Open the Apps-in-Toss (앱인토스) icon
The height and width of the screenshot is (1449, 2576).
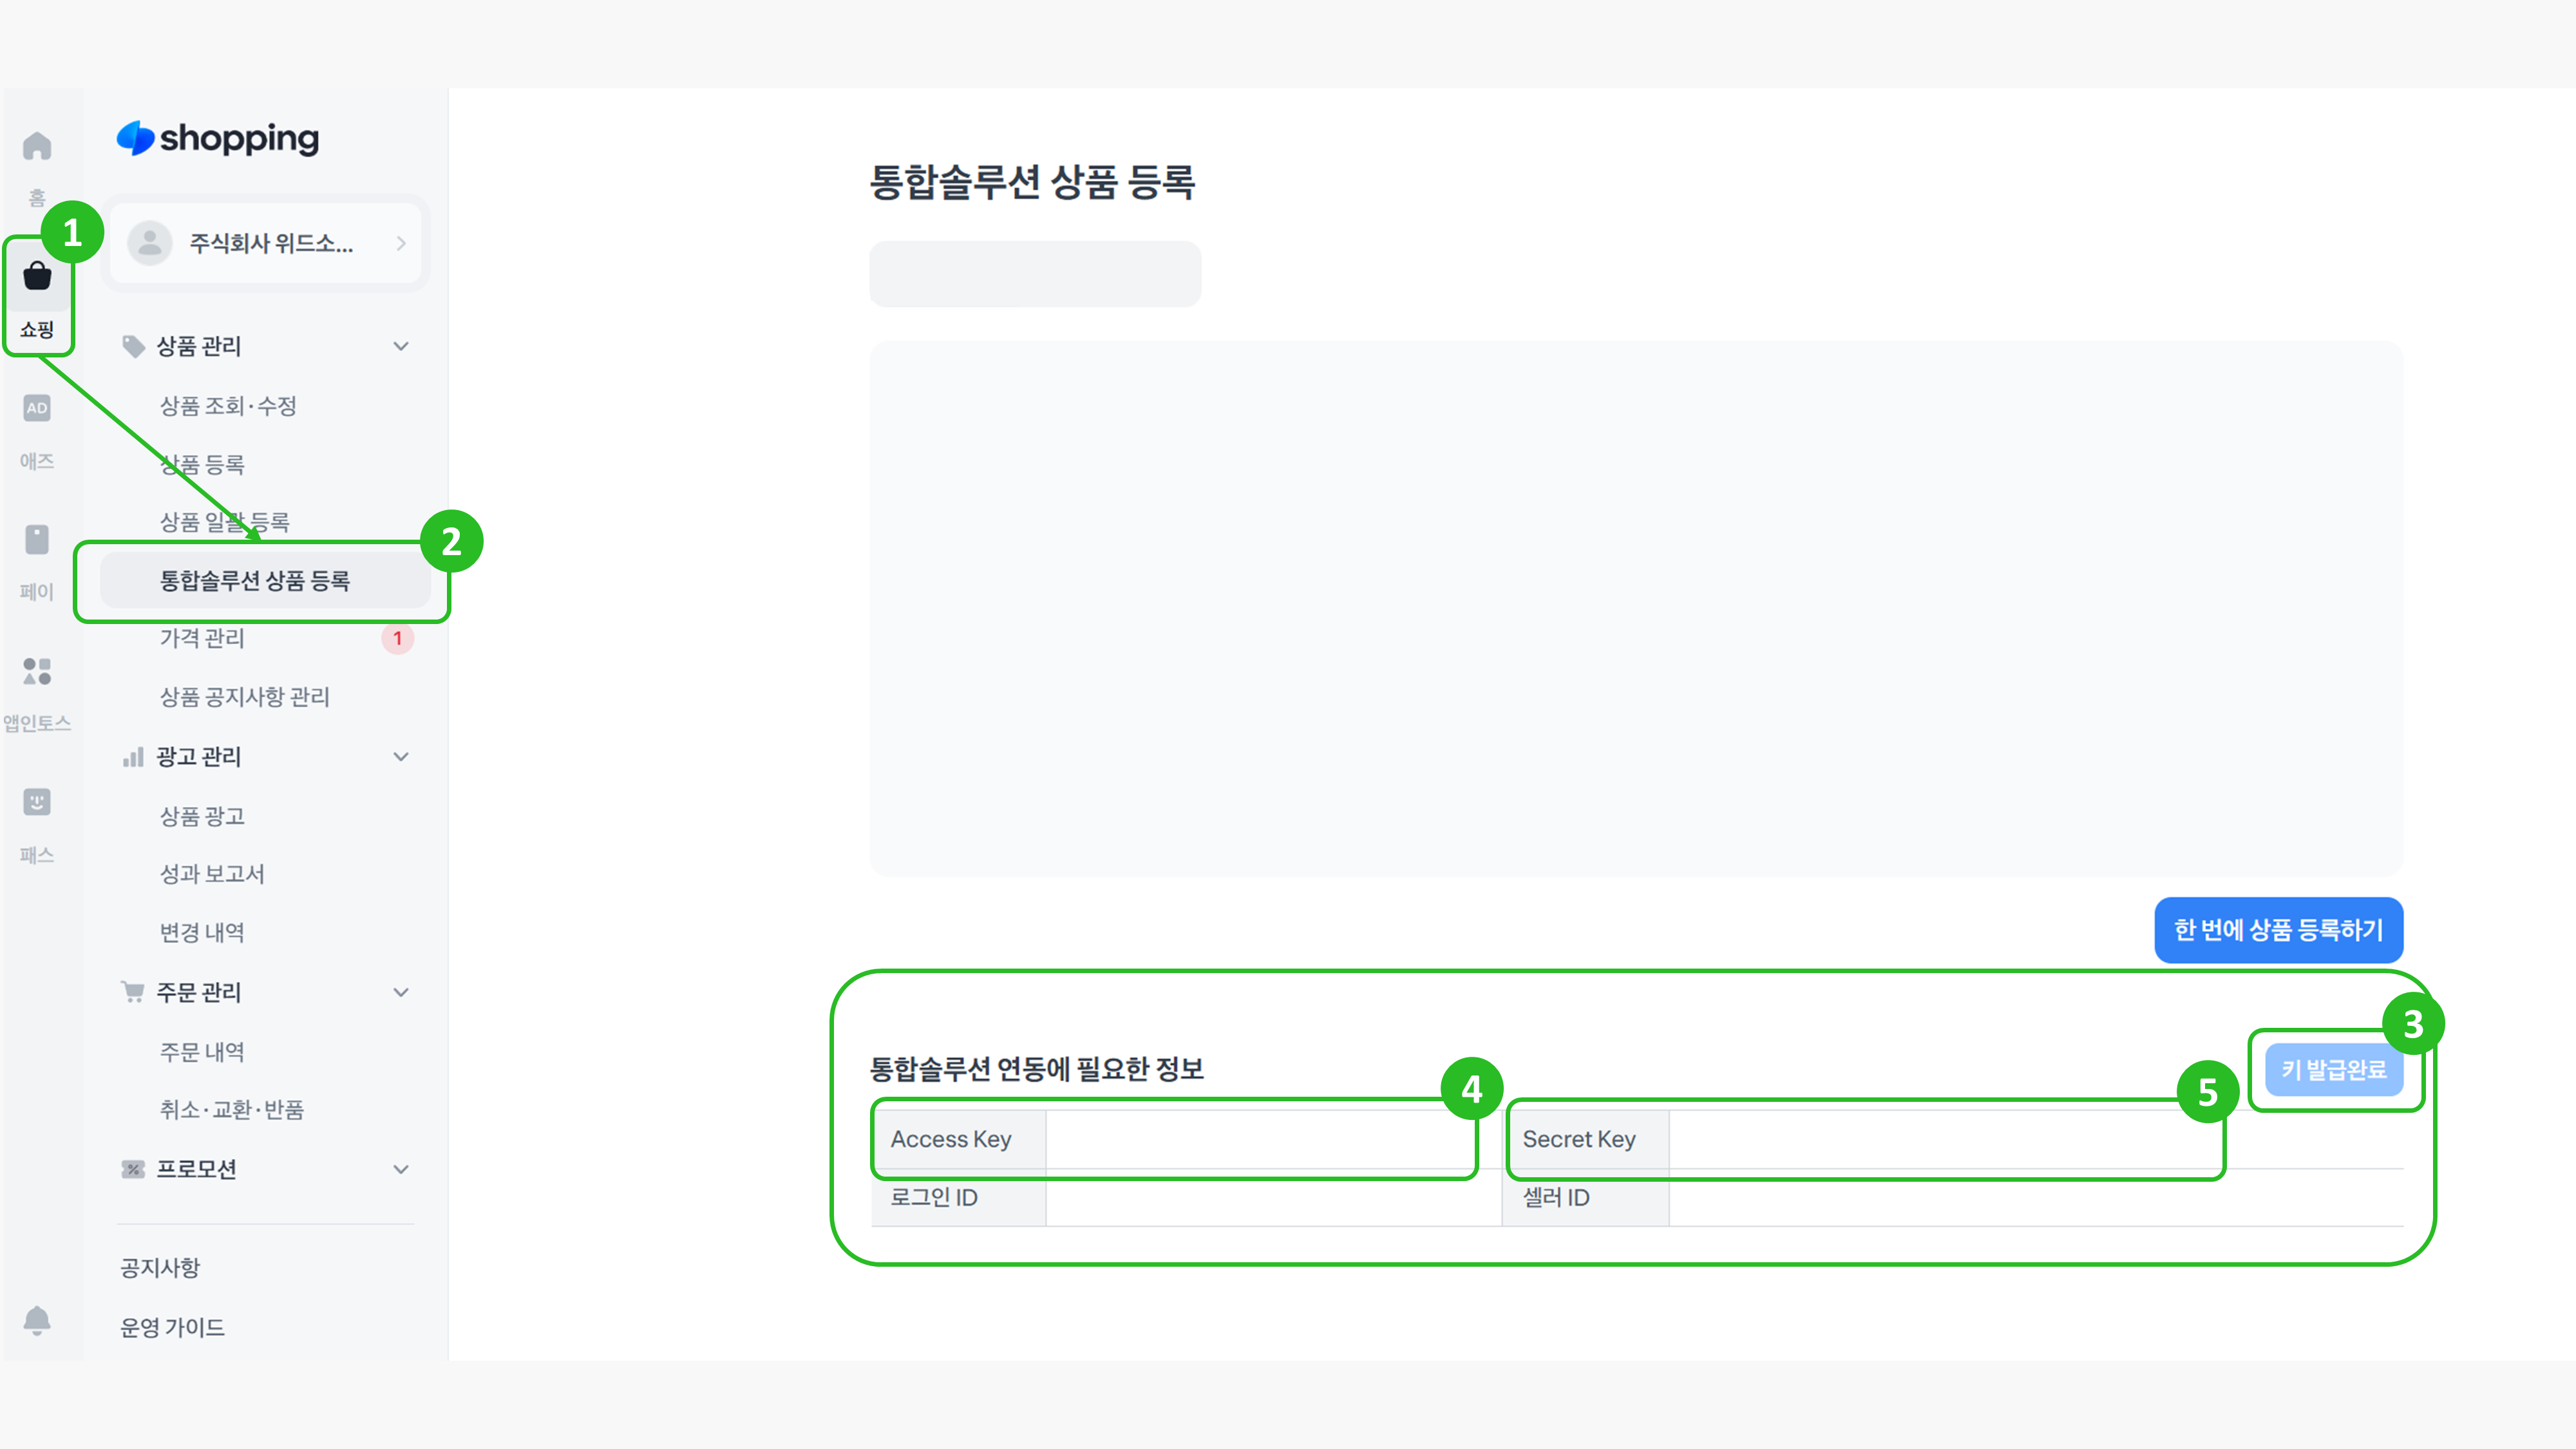pos(37,671)
